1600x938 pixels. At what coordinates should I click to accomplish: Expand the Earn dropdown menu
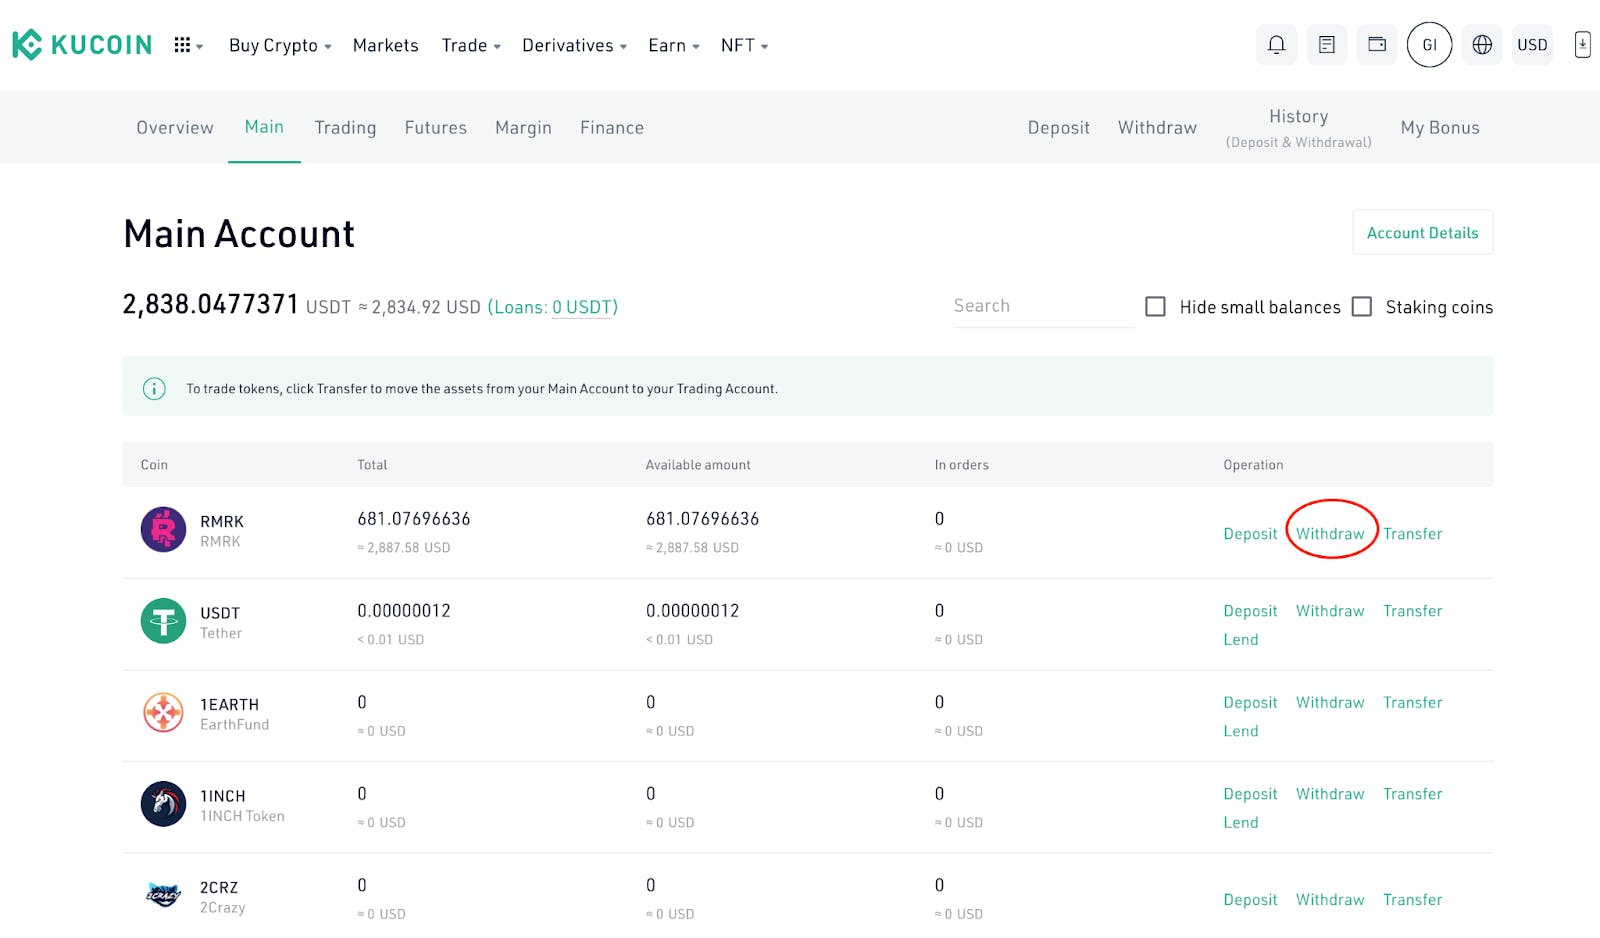coord(673,45)
